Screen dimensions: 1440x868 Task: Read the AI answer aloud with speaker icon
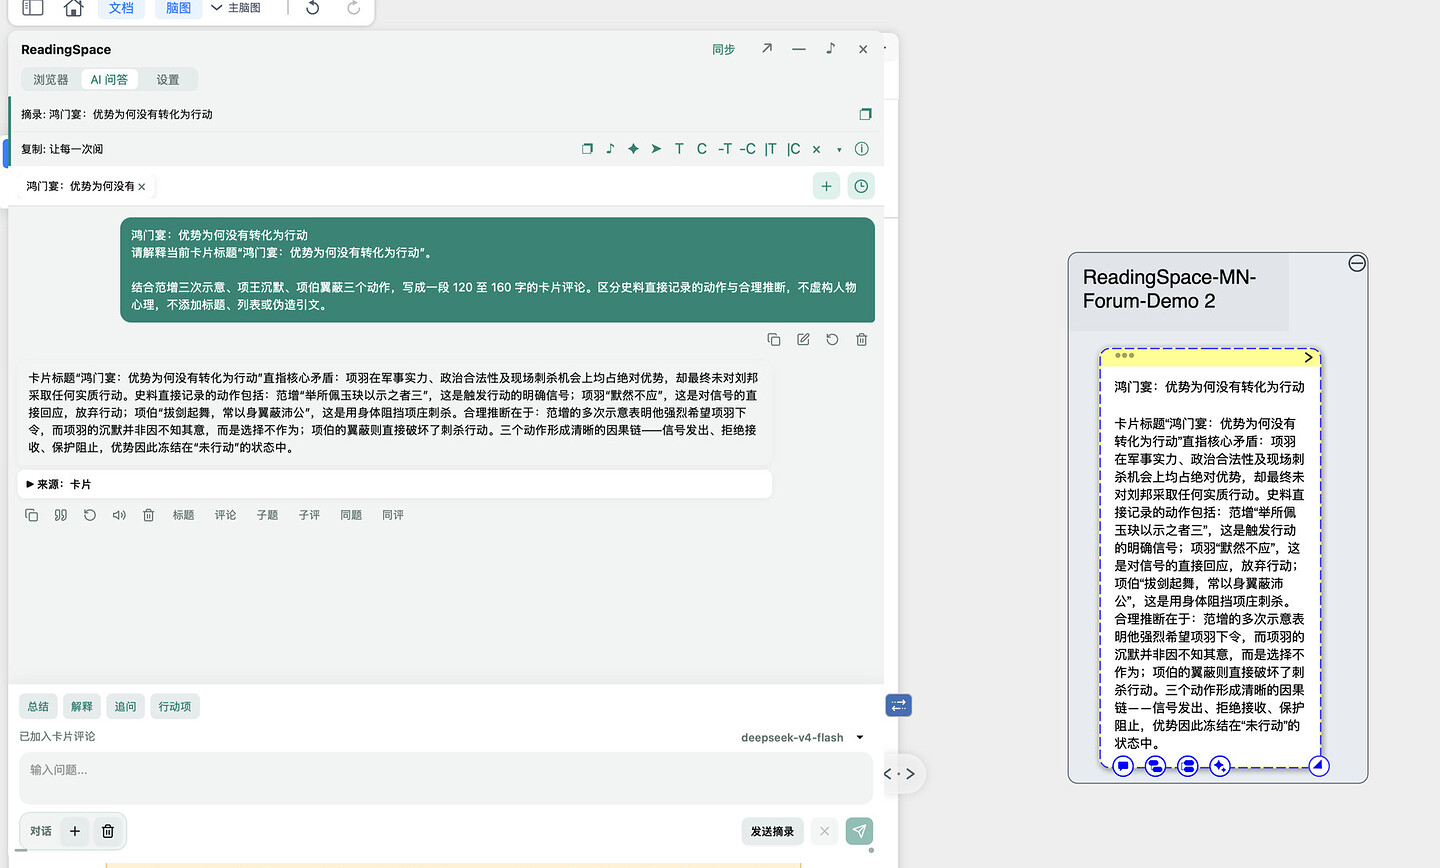[x=119, y=515]
